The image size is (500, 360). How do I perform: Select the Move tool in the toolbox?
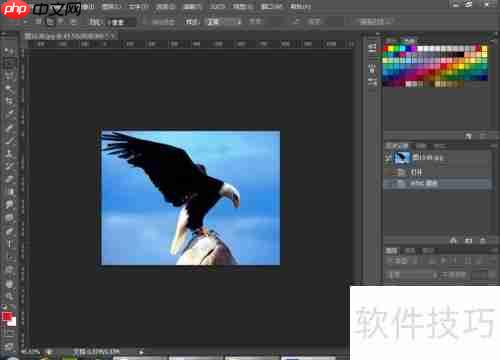coord(9,51)
